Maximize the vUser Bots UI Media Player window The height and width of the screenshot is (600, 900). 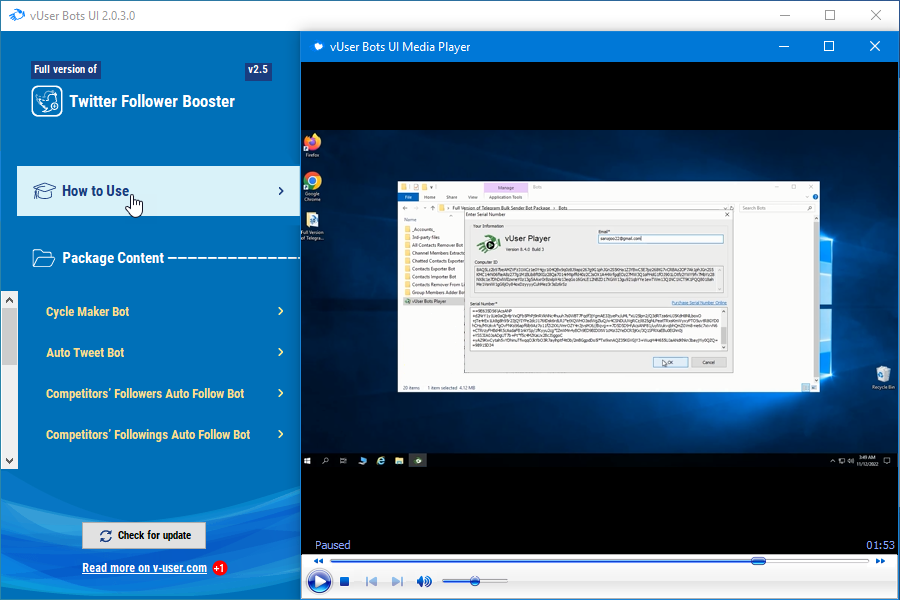[x=829, y=46]
